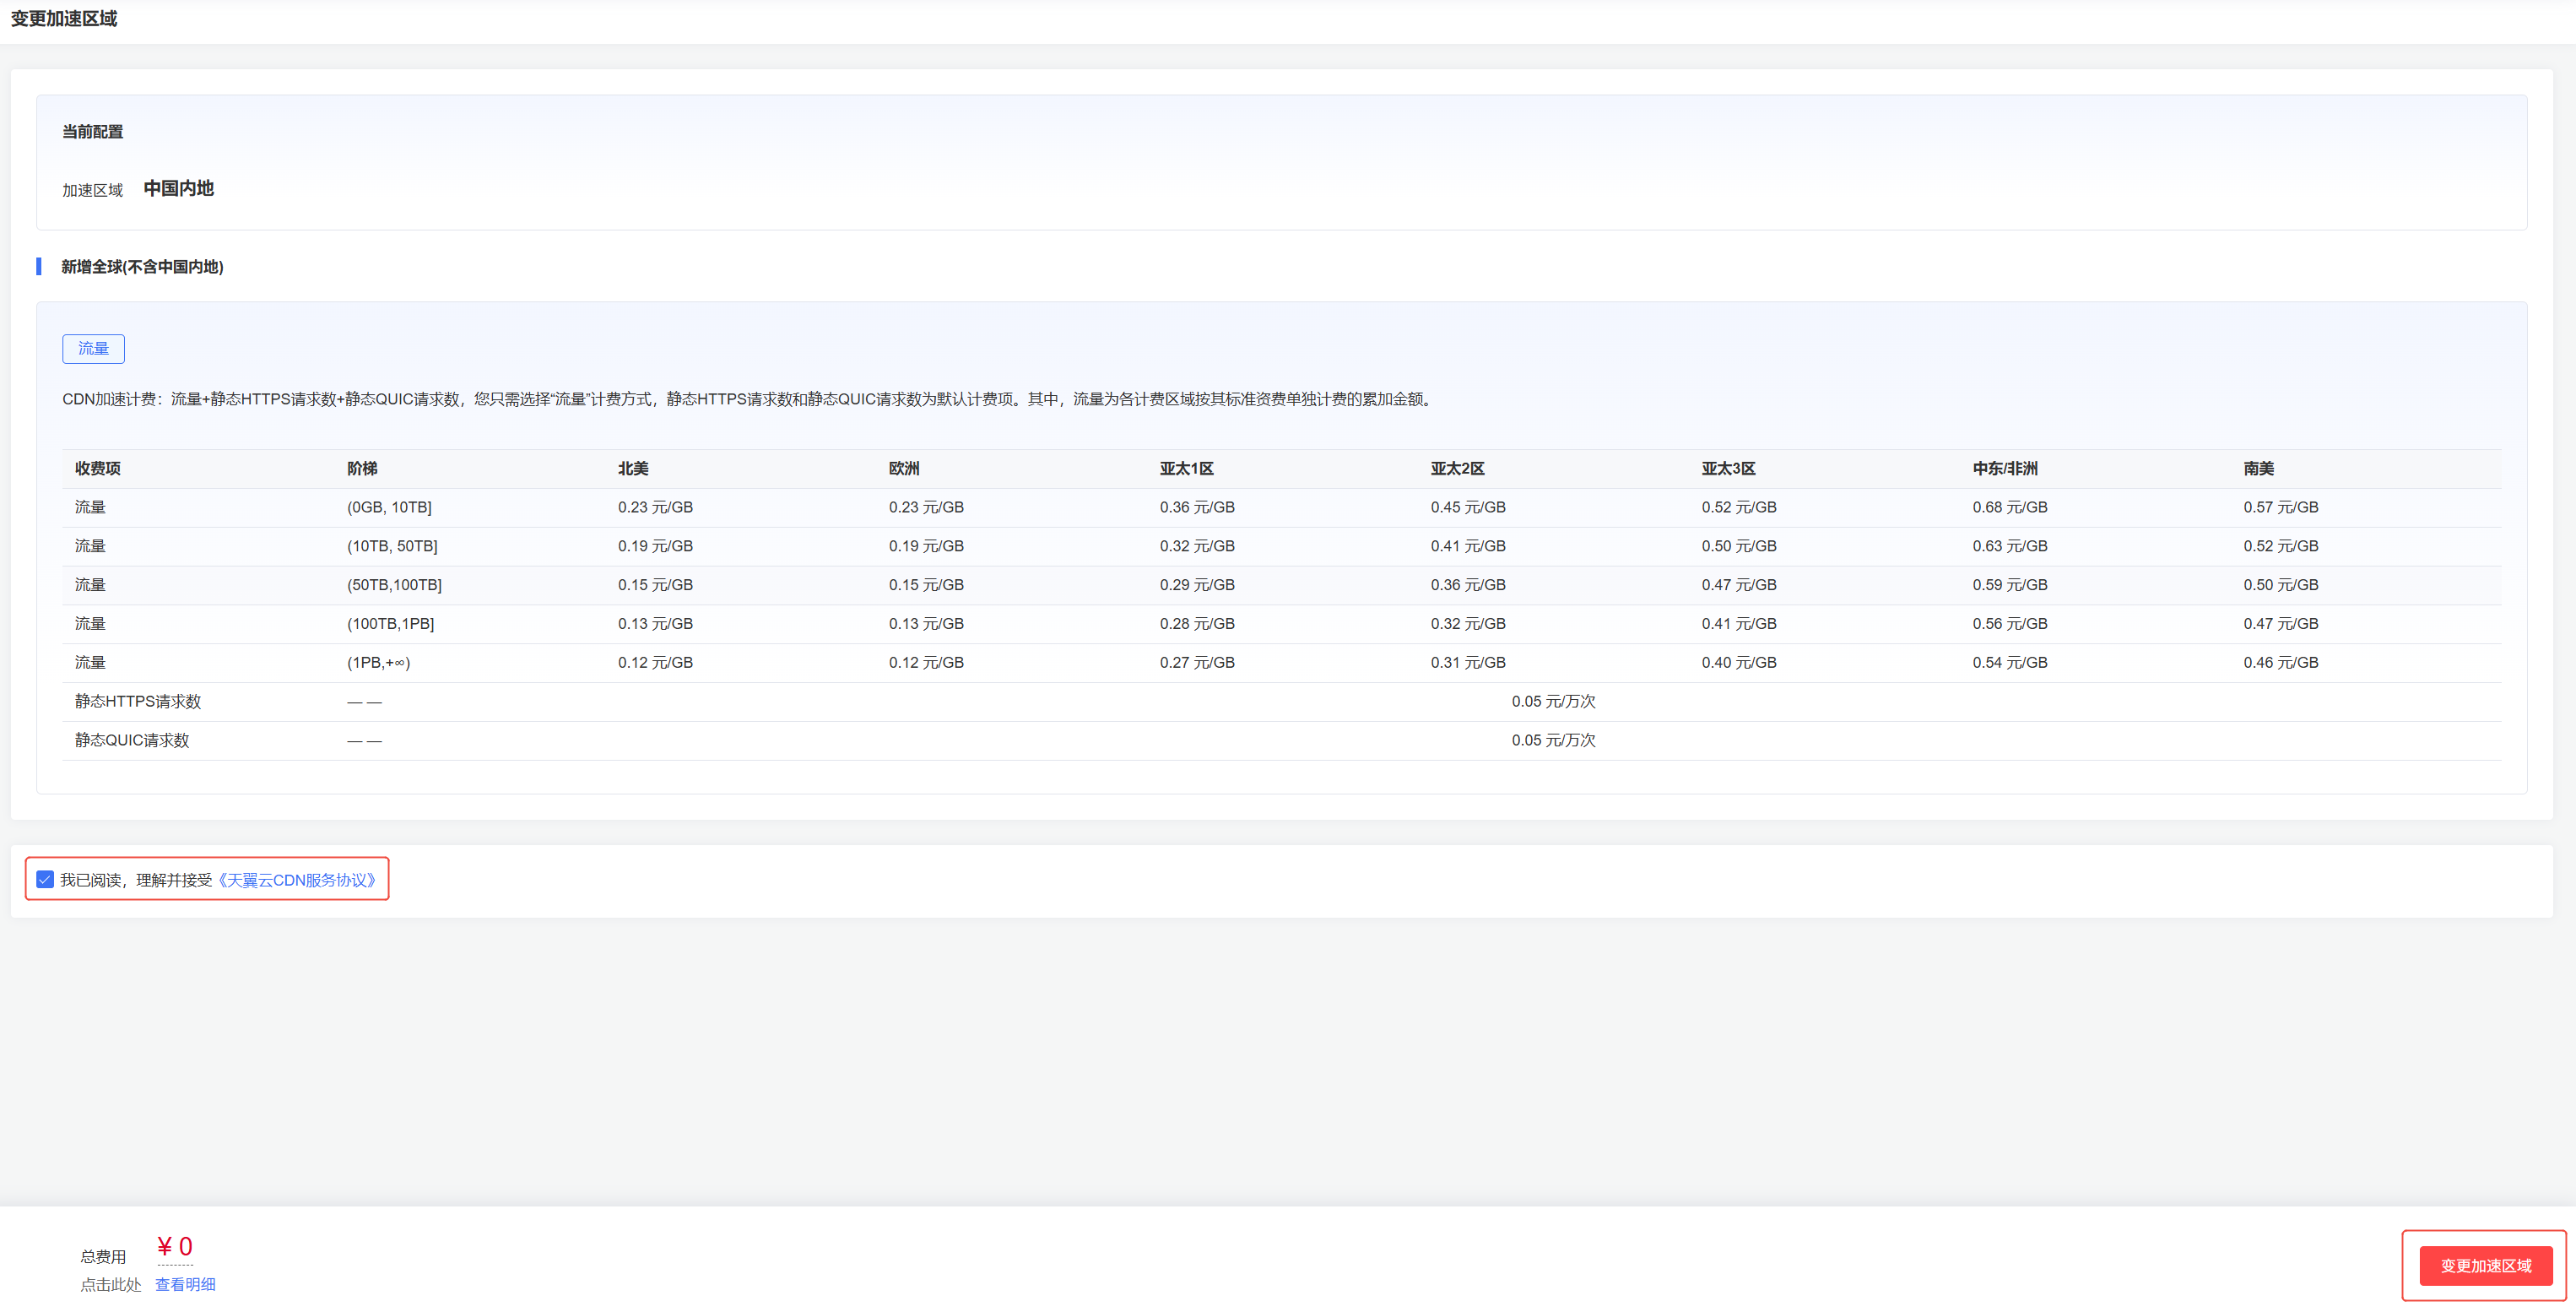This screenshot has width=2576, height=1312.
Task: Uncheck the service agreement checkbox
Action: click(x=45, y=879)
